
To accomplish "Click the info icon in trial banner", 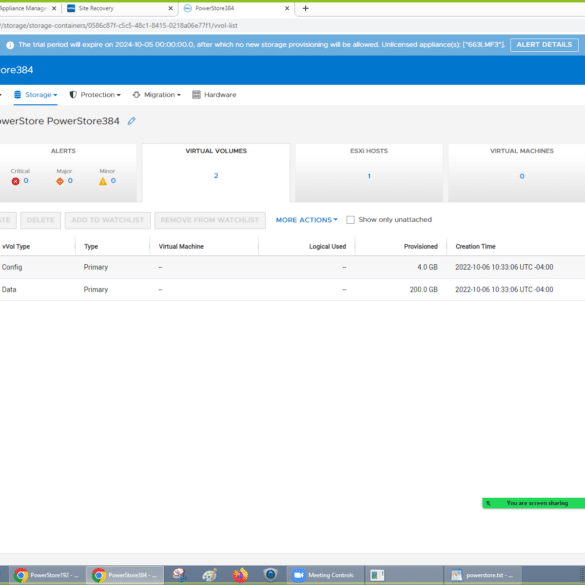I will [10, 45].
